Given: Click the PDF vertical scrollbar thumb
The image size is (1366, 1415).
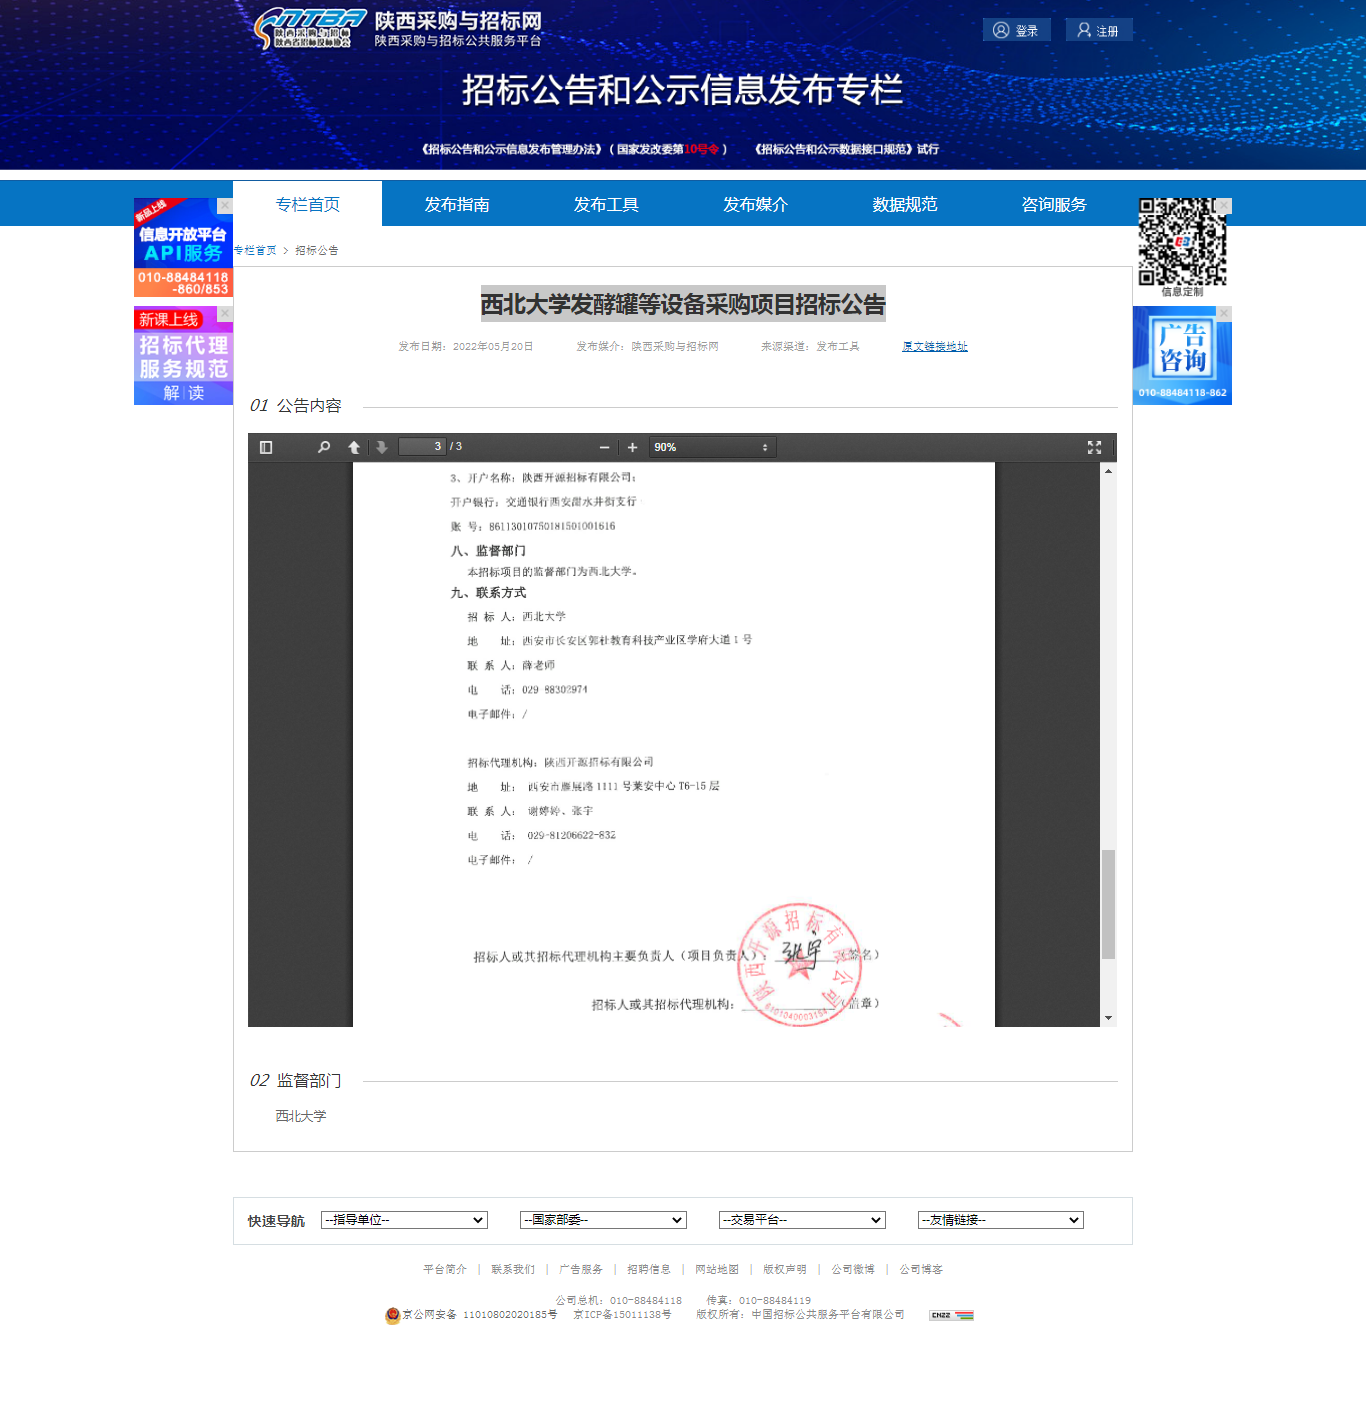Looking at the screenshot, I should (1108, 904).
